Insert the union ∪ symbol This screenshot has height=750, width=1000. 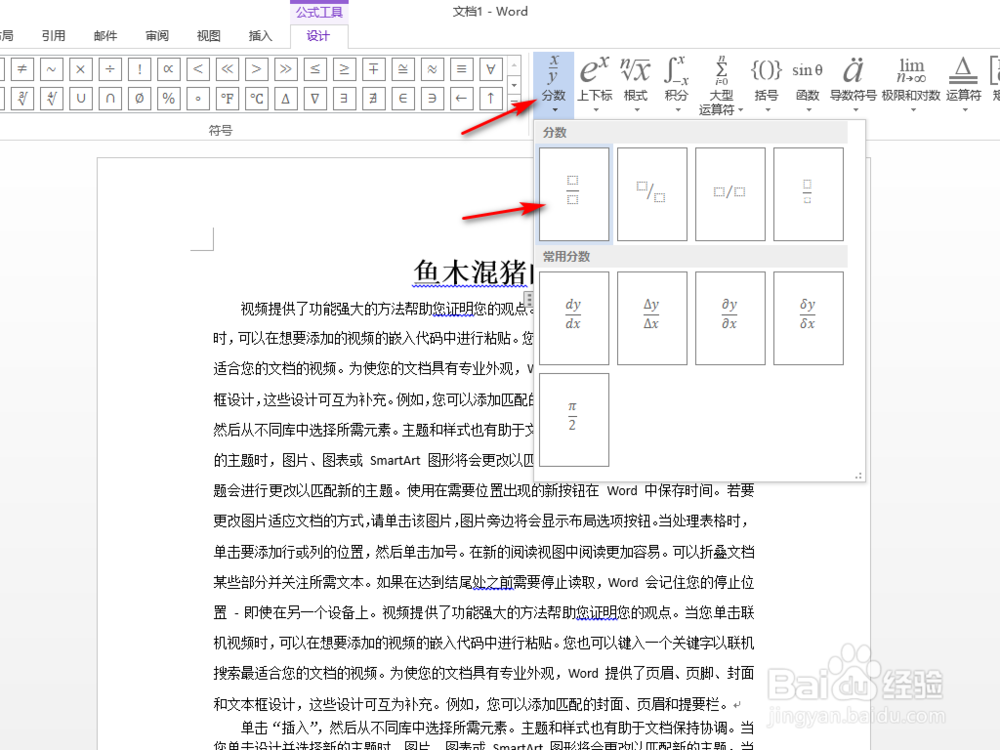(80, 99)
